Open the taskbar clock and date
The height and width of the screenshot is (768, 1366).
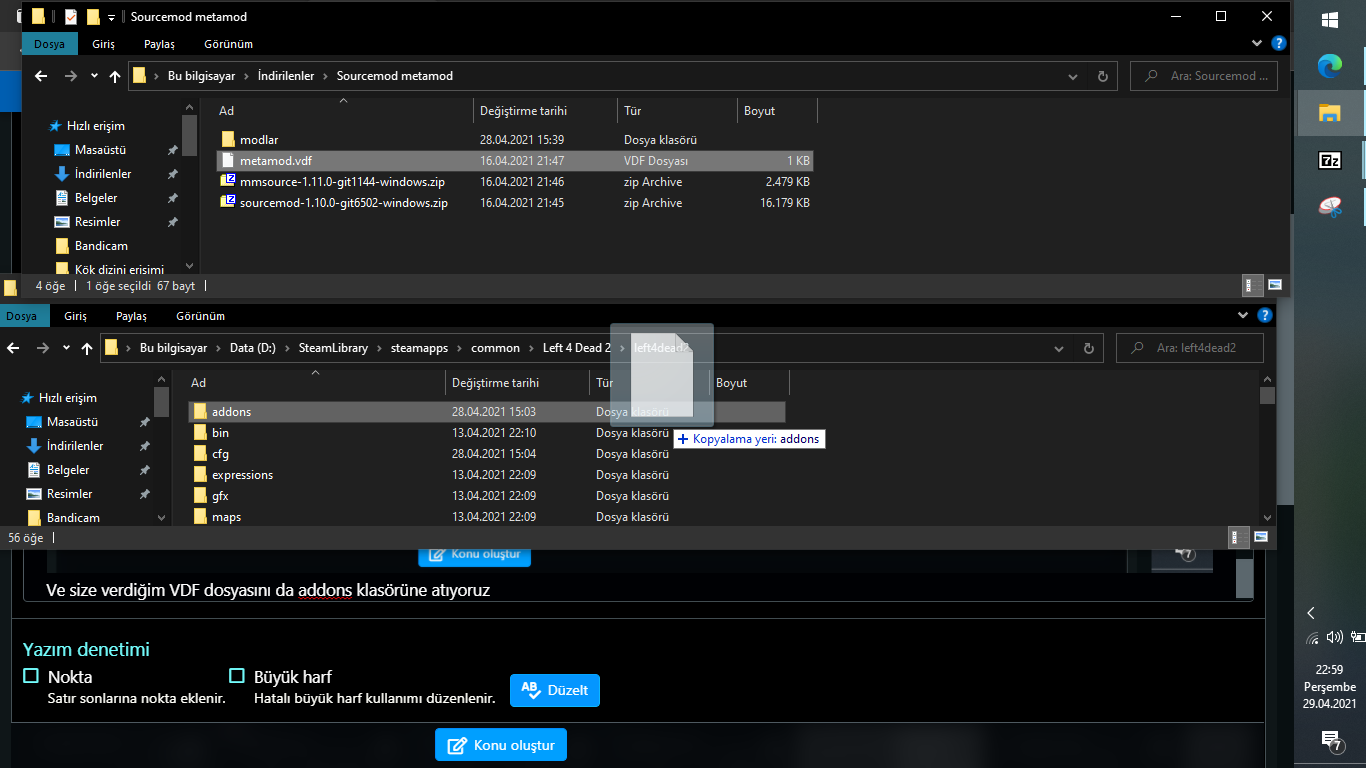coord(1329,687)
